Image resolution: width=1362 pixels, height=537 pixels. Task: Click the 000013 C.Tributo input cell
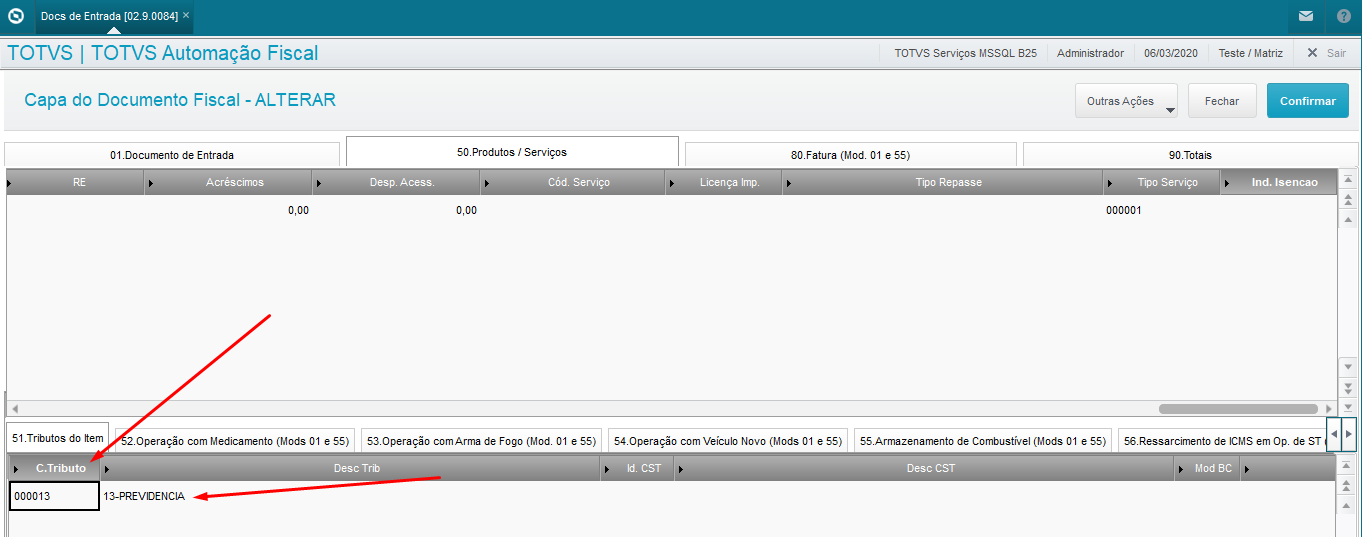[54, 496]
